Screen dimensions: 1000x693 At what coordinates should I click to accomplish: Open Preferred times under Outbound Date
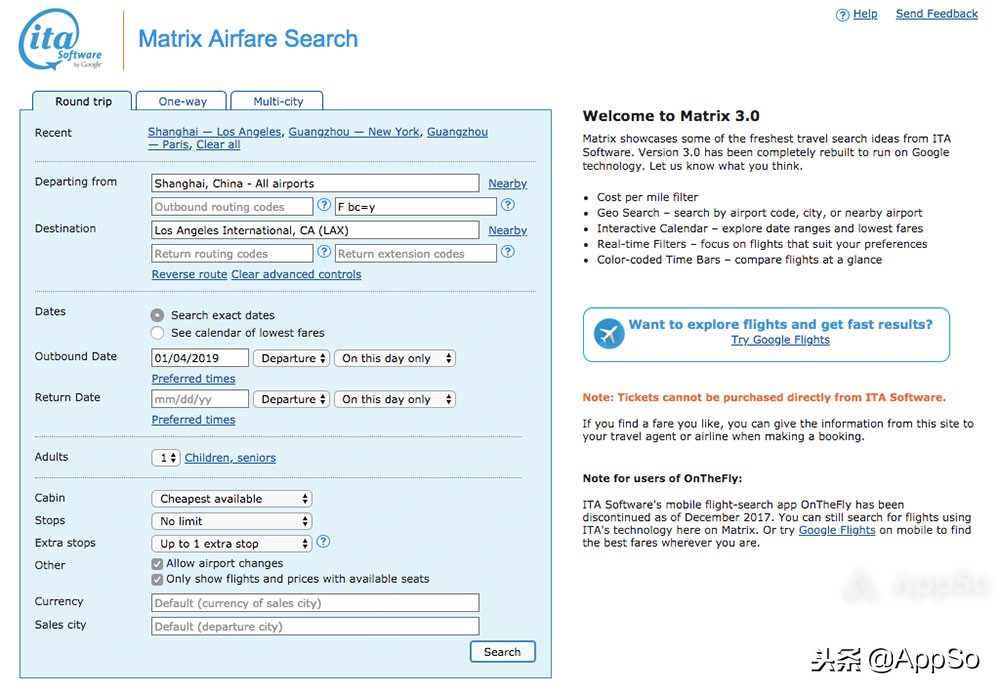(193, 379)
